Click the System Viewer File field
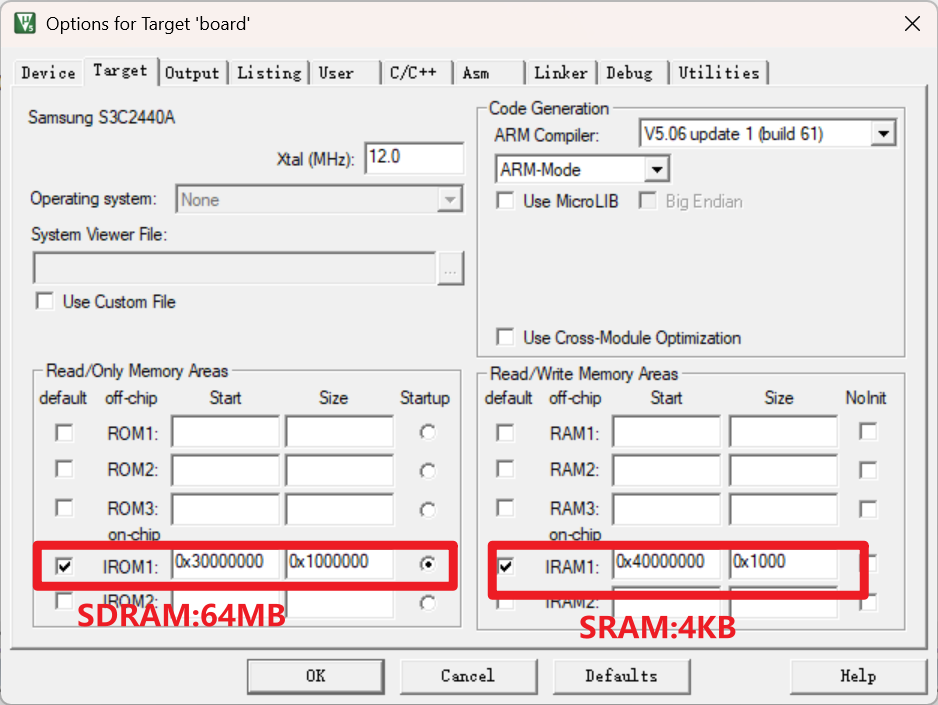This screenshot has height=705, width=938. click(x=234, y=267)
